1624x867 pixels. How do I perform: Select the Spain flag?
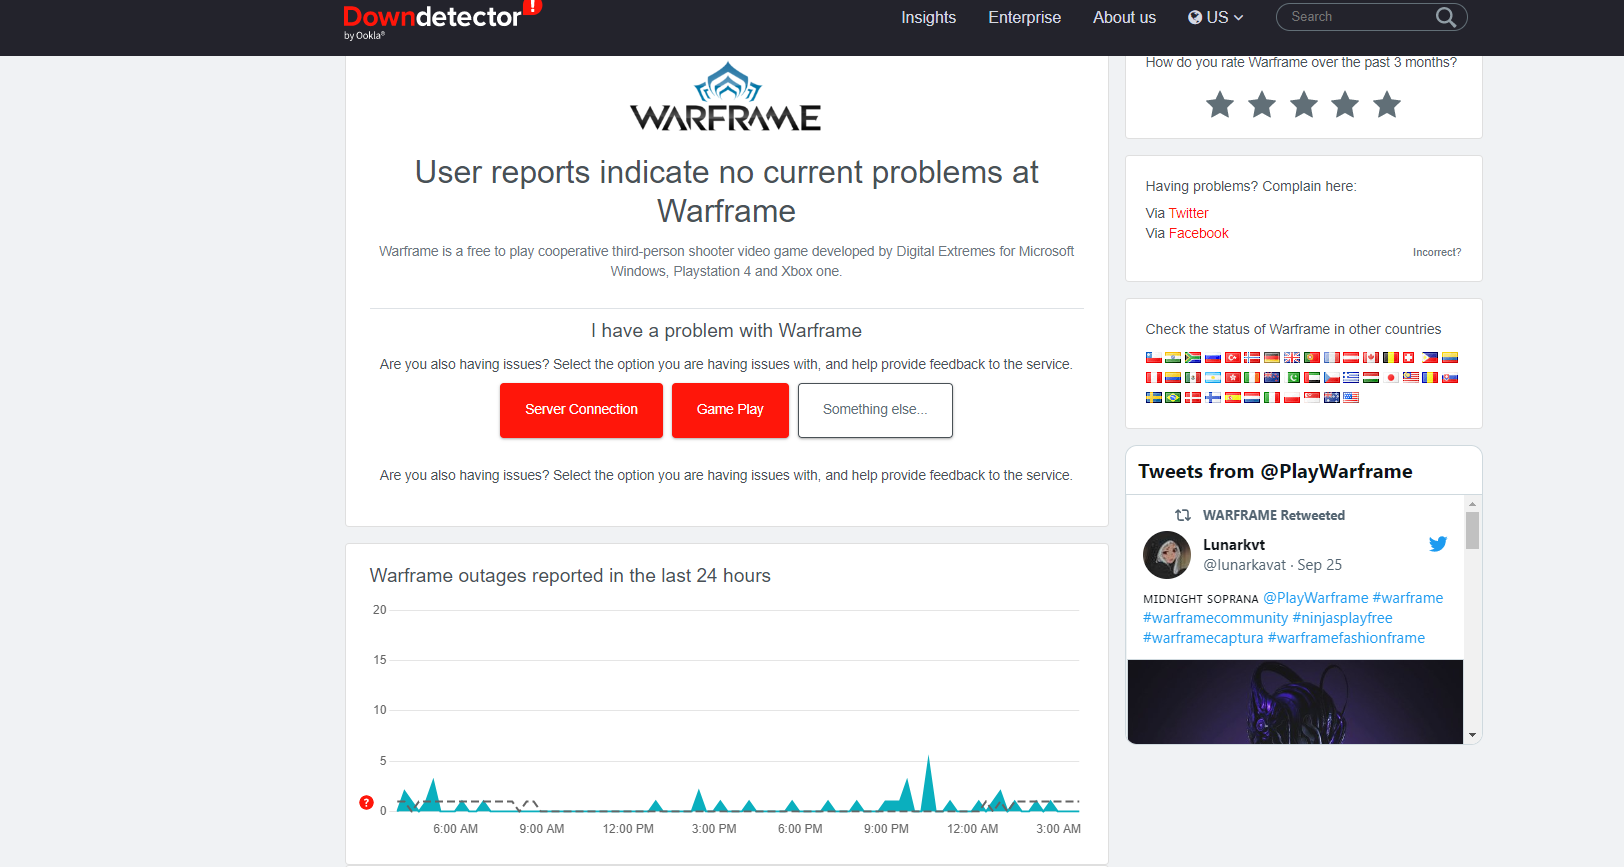[x=1233, y=397]
